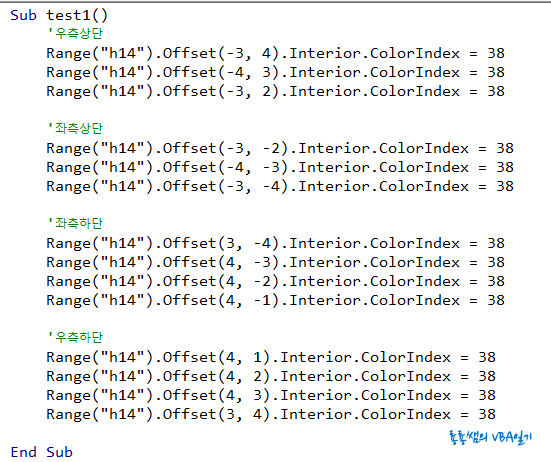Click the Offset(-3, -4) code line
551x462 pixels.
click(280, 186)
